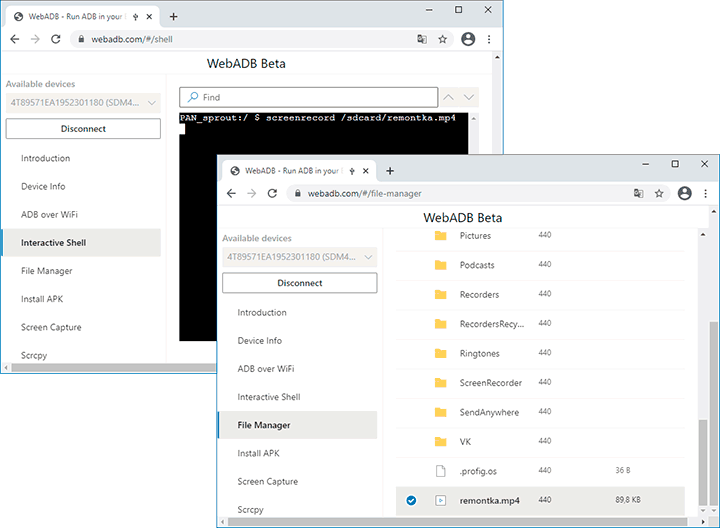Image resolution: width=720 pixels, height=528 pixels.
Task: Go back in the file-manager browser window
Action: tap(231, 193)
